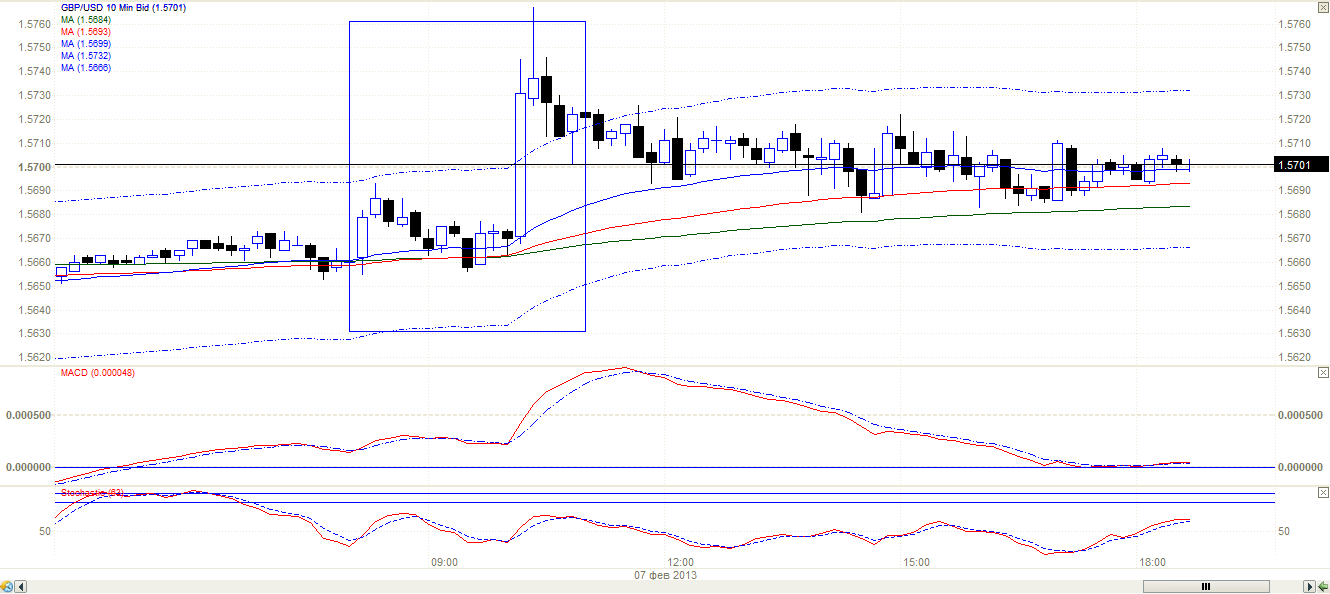Screen dimensions: 1330x594
Task: Click the 09:00 time axis label
Action: 444,563
